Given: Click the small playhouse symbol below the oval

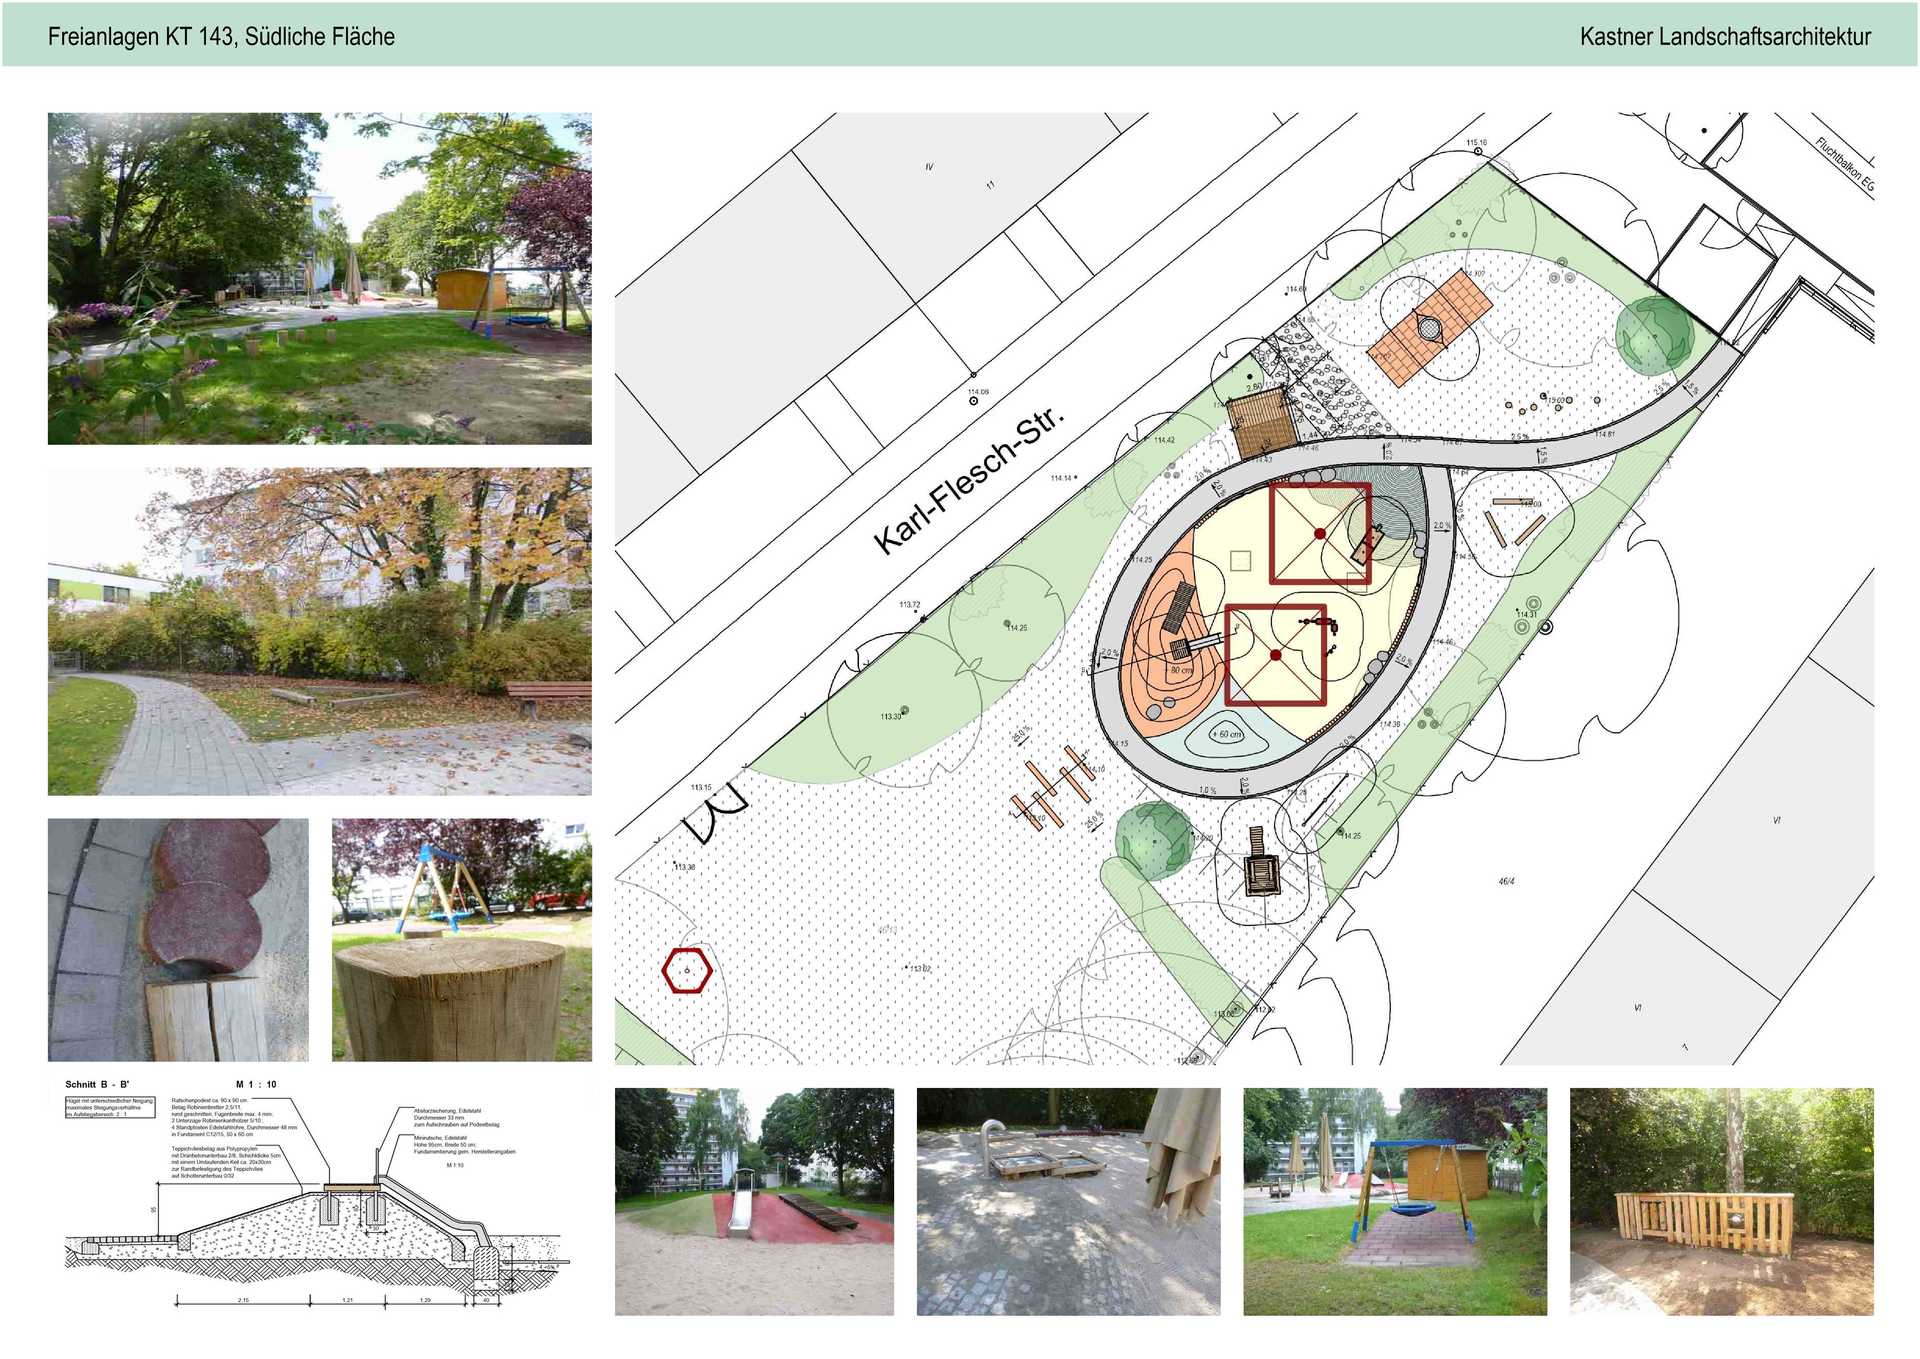Looking at the screenshot, I should (1262, 862).
